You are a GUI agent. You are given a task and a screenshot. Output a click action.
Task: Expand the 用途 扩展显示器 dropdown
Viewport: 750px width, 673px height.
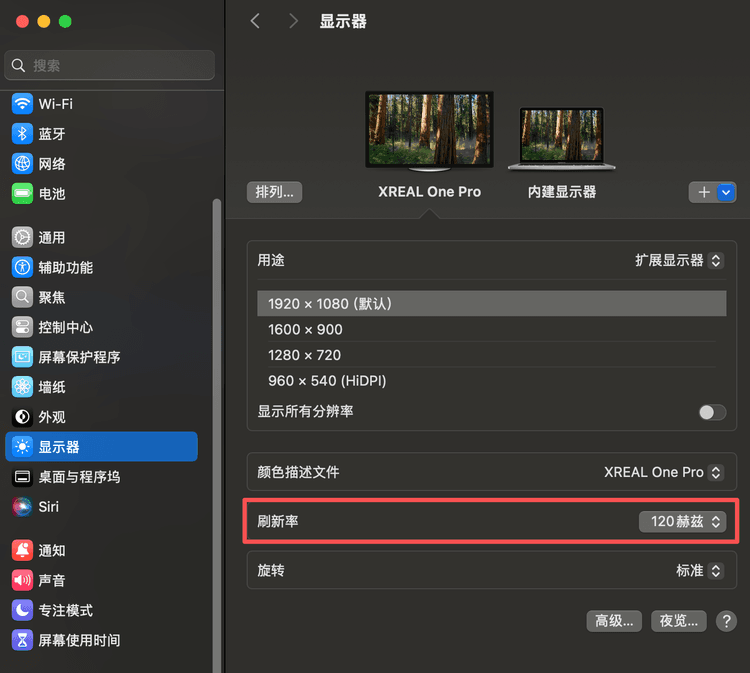pos(679,260)
